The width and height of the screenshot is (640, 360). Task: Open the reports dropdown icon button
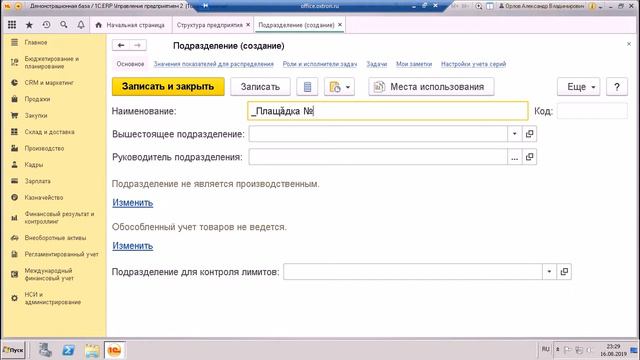tap(339, 87)
